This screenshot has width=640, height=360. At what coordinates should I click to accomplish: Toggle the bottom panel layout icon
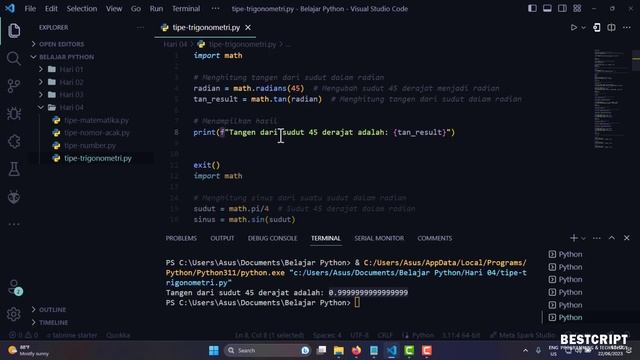click(x=547, y=8)
